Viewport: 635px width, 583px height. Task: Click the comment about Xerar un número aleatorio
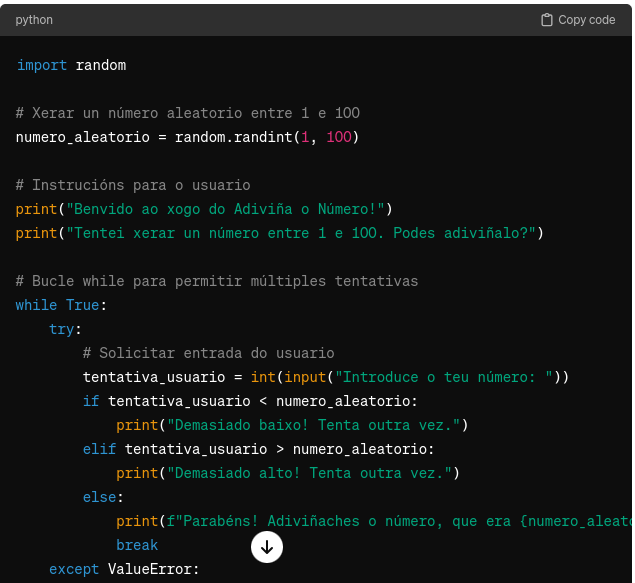187,113
